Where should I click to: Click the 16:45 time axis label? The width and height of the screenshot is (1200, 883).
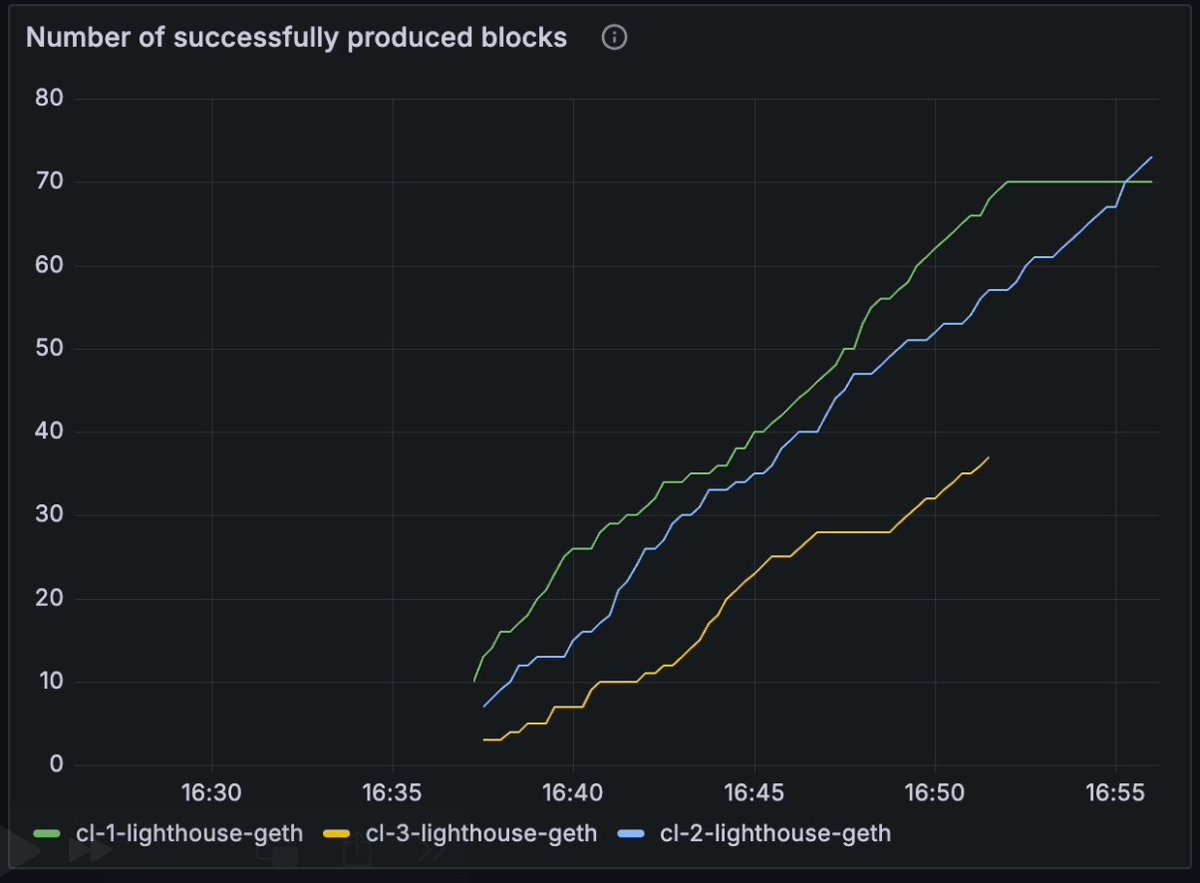[x=756, y=792]
